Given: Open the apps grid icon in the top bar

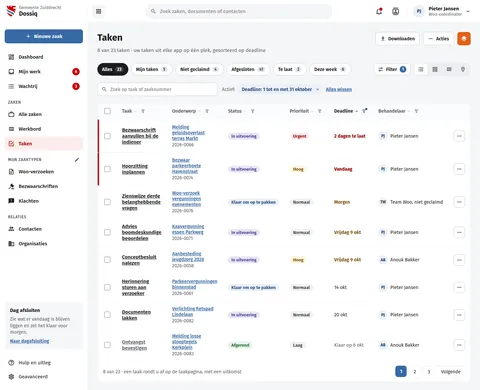Looking at the screenshot, I should 98,11.
